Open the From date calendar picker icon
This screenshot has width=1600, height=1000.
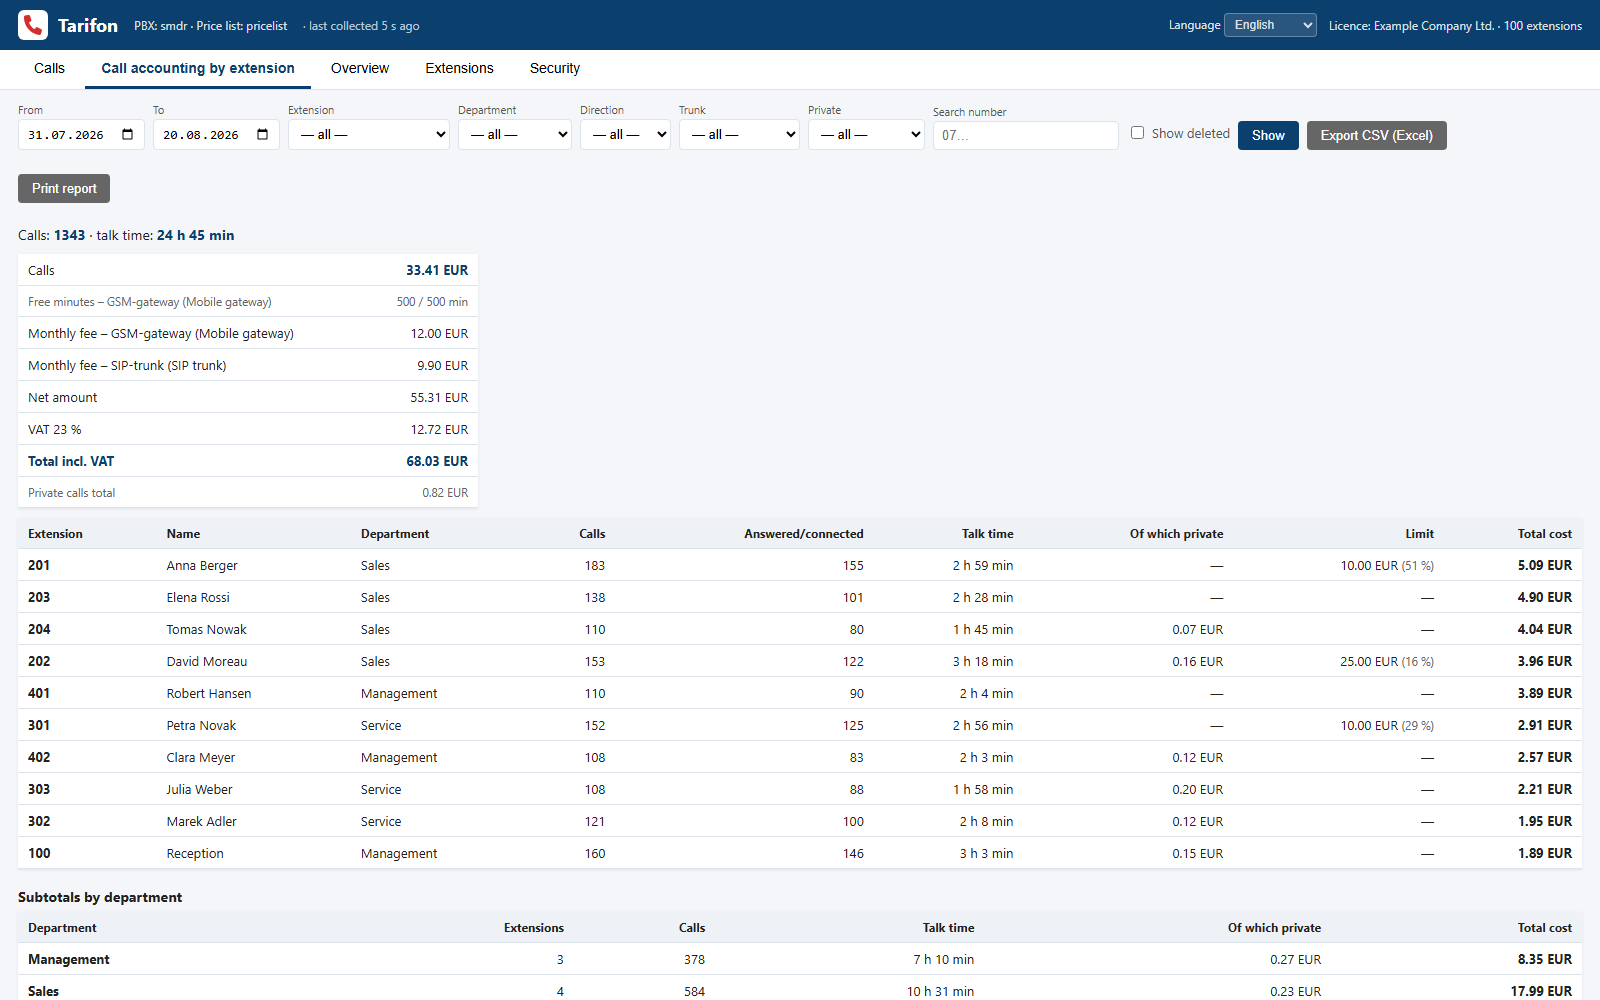(x=128, y=134)
